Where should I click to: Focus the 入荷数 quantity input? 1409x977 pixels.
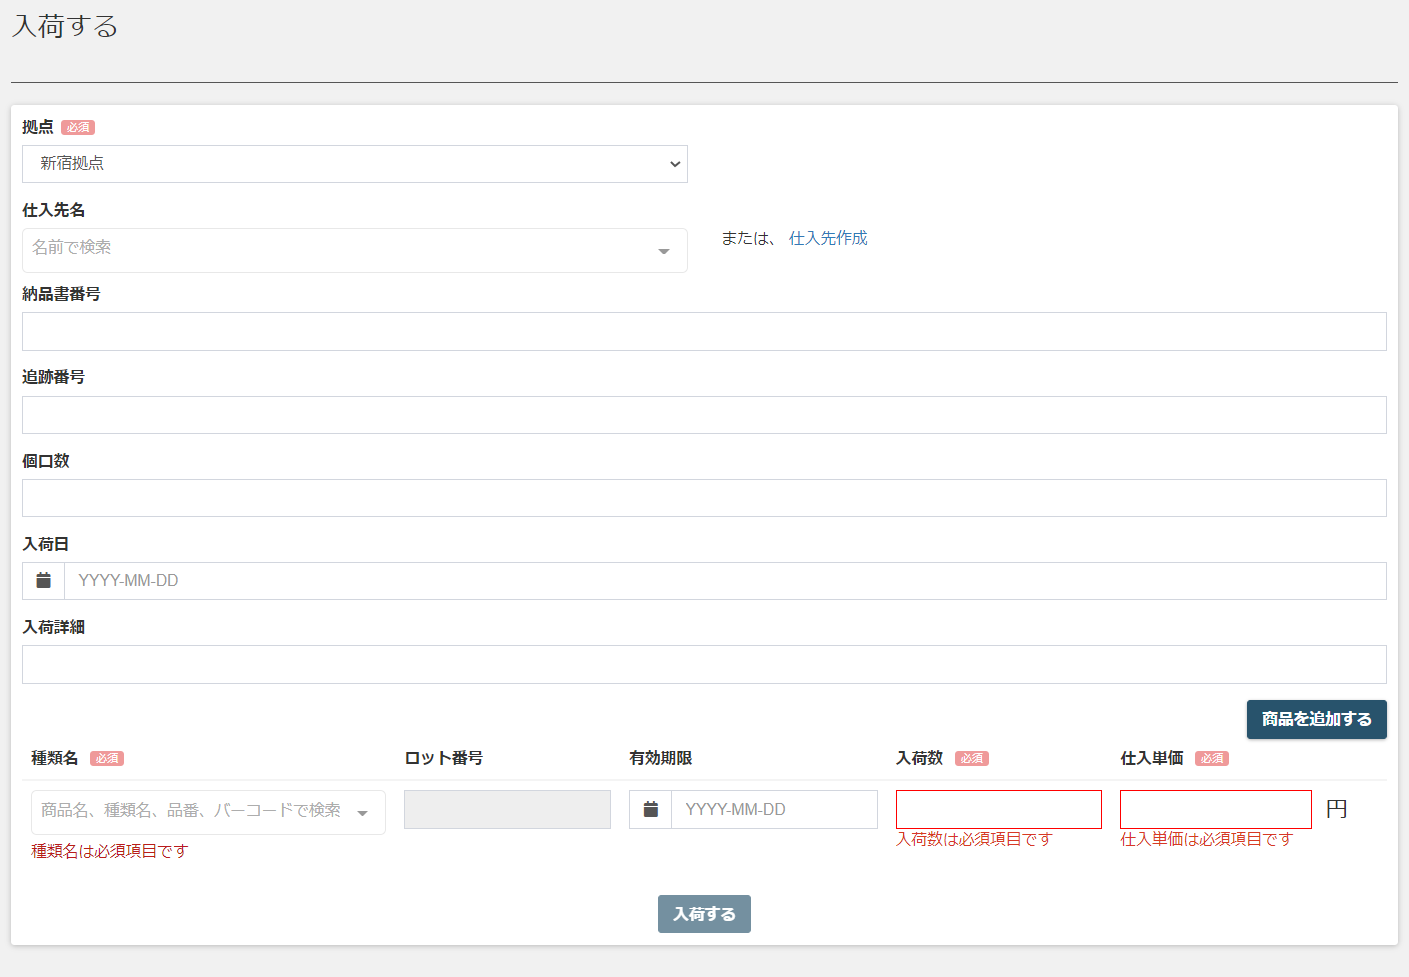(999, 810)
